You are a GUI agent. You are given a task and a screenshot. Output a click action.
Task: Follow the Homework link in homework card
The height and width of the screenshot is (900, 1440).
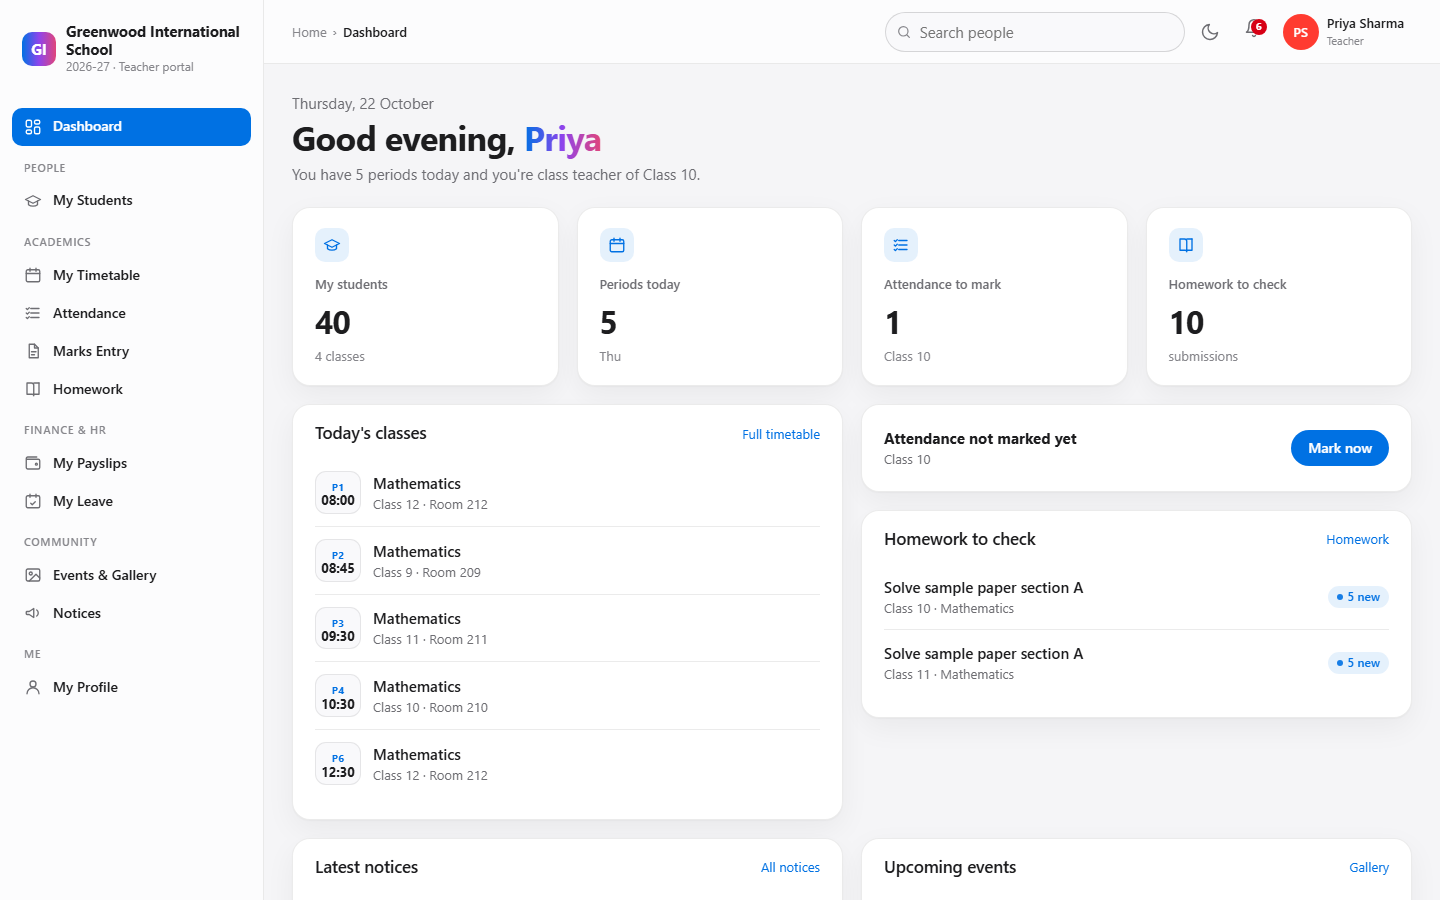point(1357,539)
